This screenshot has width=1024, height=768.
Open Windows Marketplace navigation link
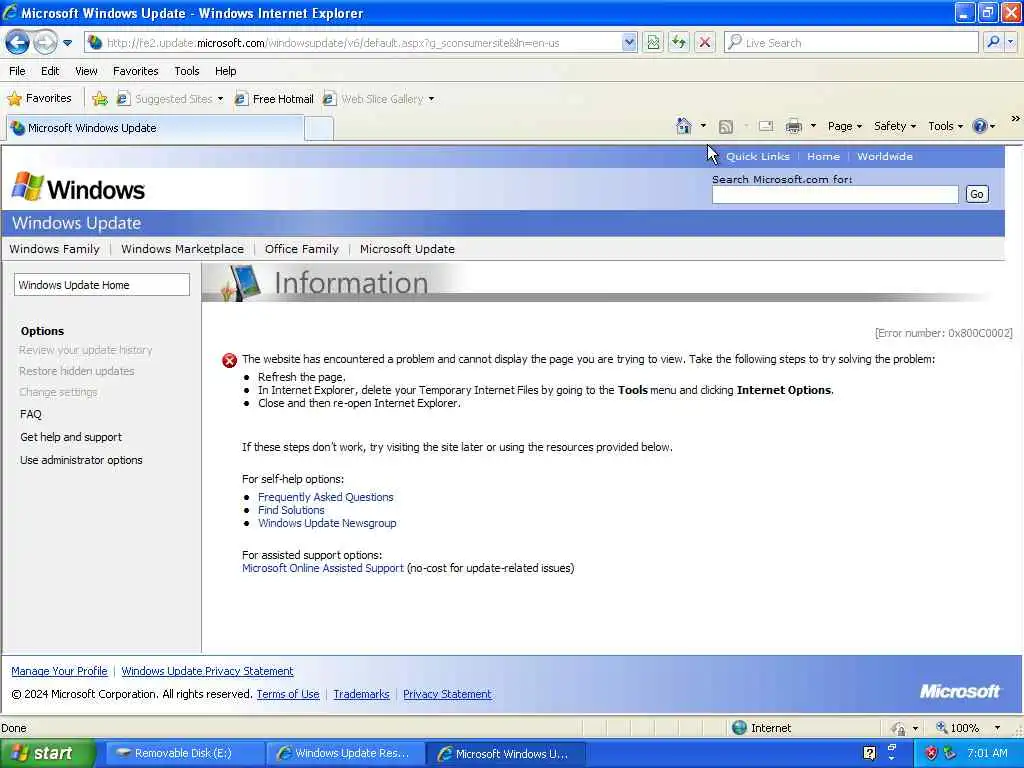[x=182, y=249]
